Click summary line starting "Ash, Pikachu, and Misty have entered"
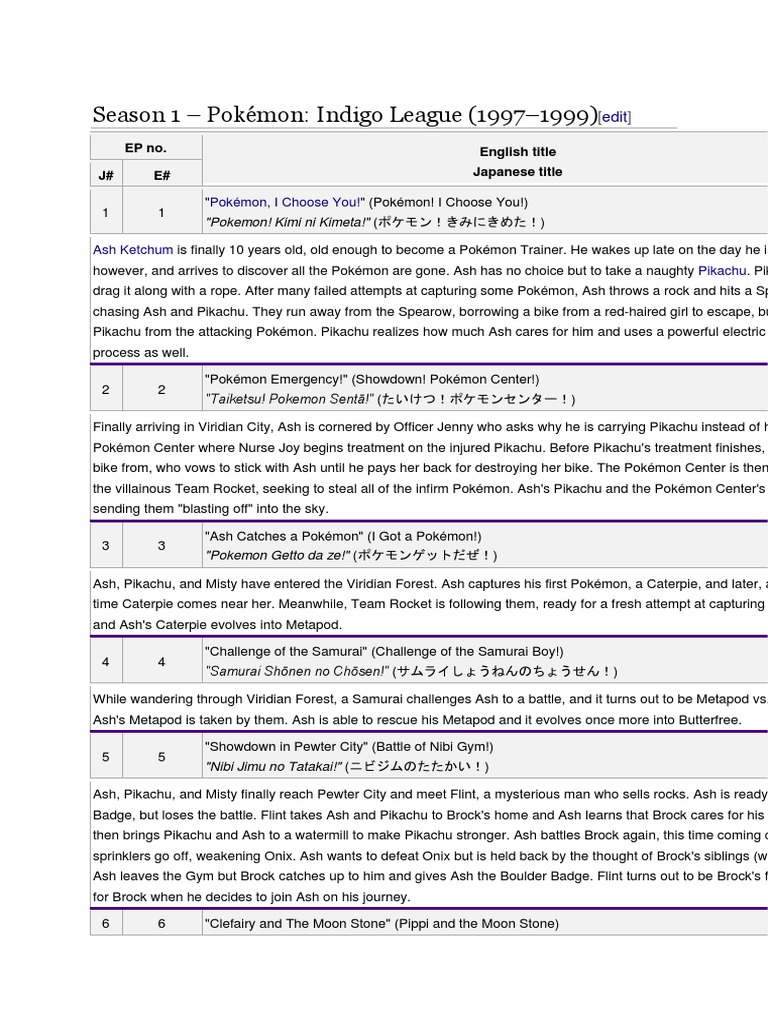The width and height of the screenshot is (768, 1024). [x=430, y=584]
